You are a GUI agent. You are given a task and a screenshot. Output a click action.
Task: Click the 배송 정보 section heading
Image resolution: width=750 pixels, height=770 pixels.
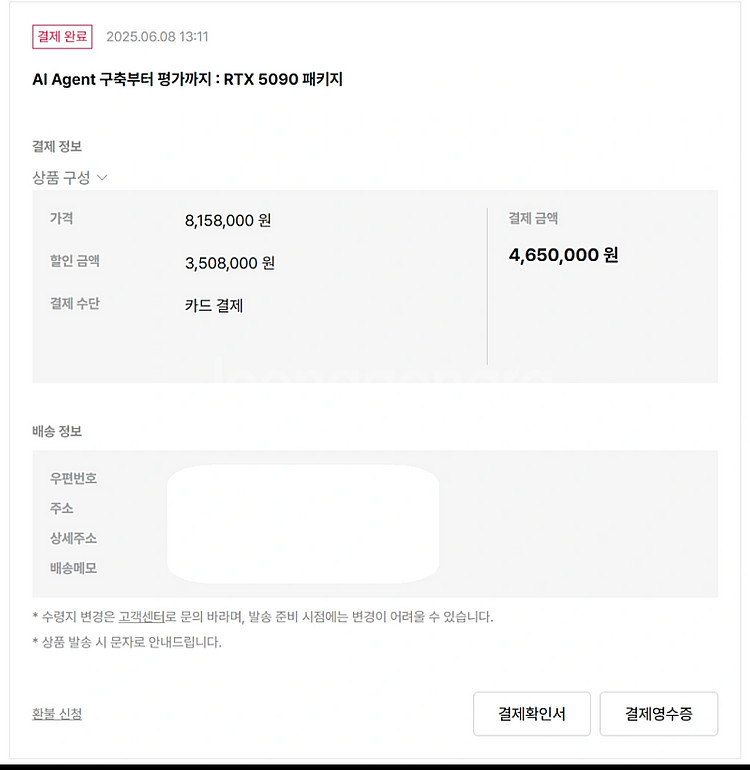[57, 431]
